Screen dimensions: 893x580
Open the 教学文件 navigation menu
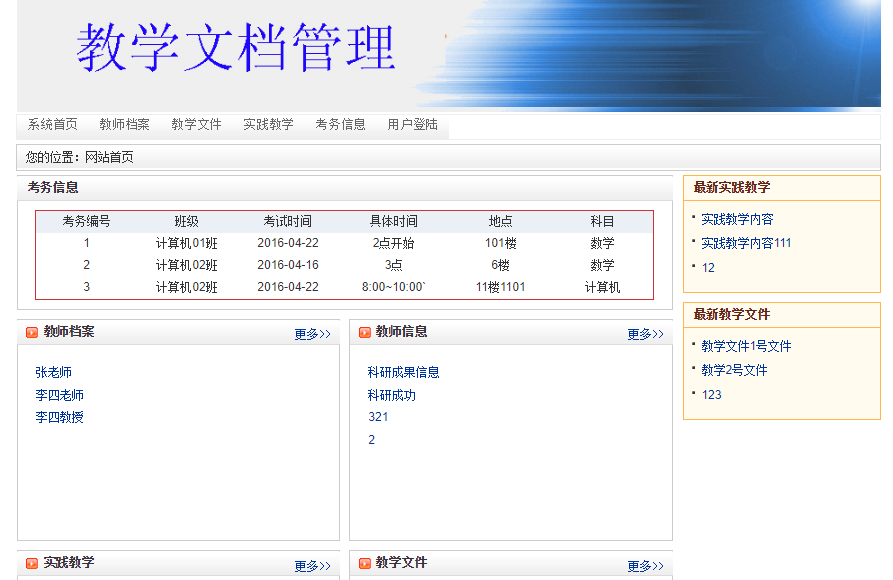[195, 125]
